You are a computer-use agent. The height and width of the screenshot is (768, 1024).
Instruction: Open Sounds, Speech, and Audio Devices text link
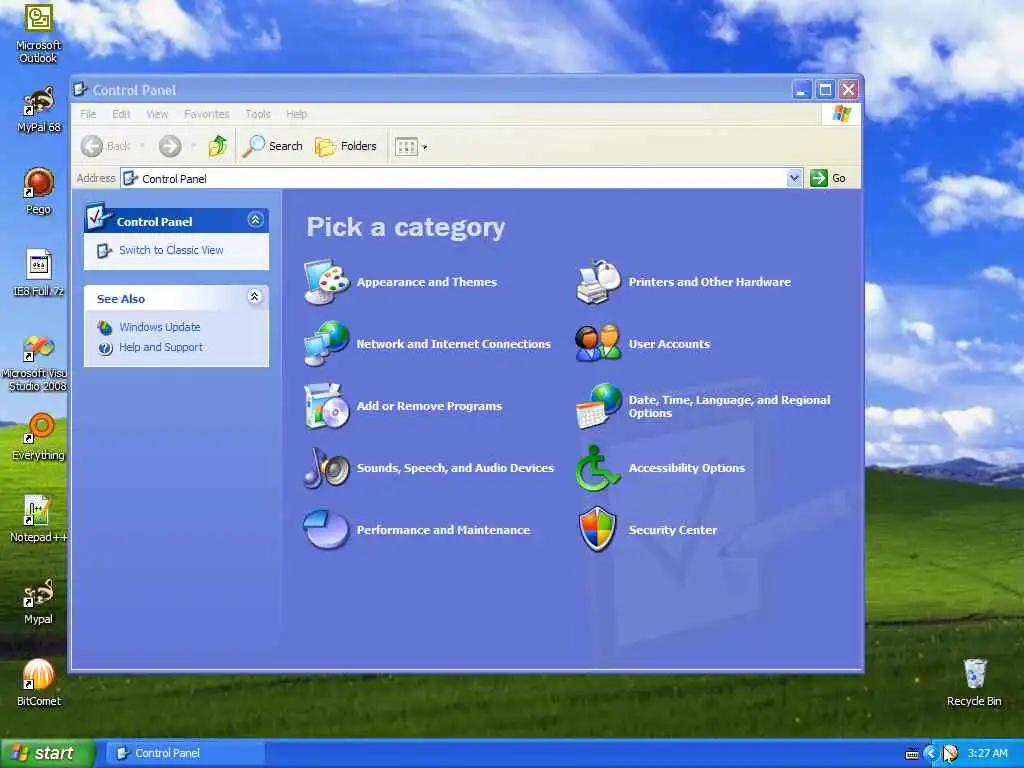[x=455, y=468]
